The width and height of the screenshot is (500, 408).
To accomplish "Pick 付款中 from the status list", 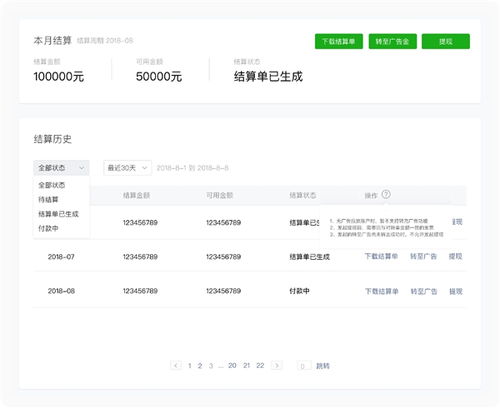I will pos(48,228).
